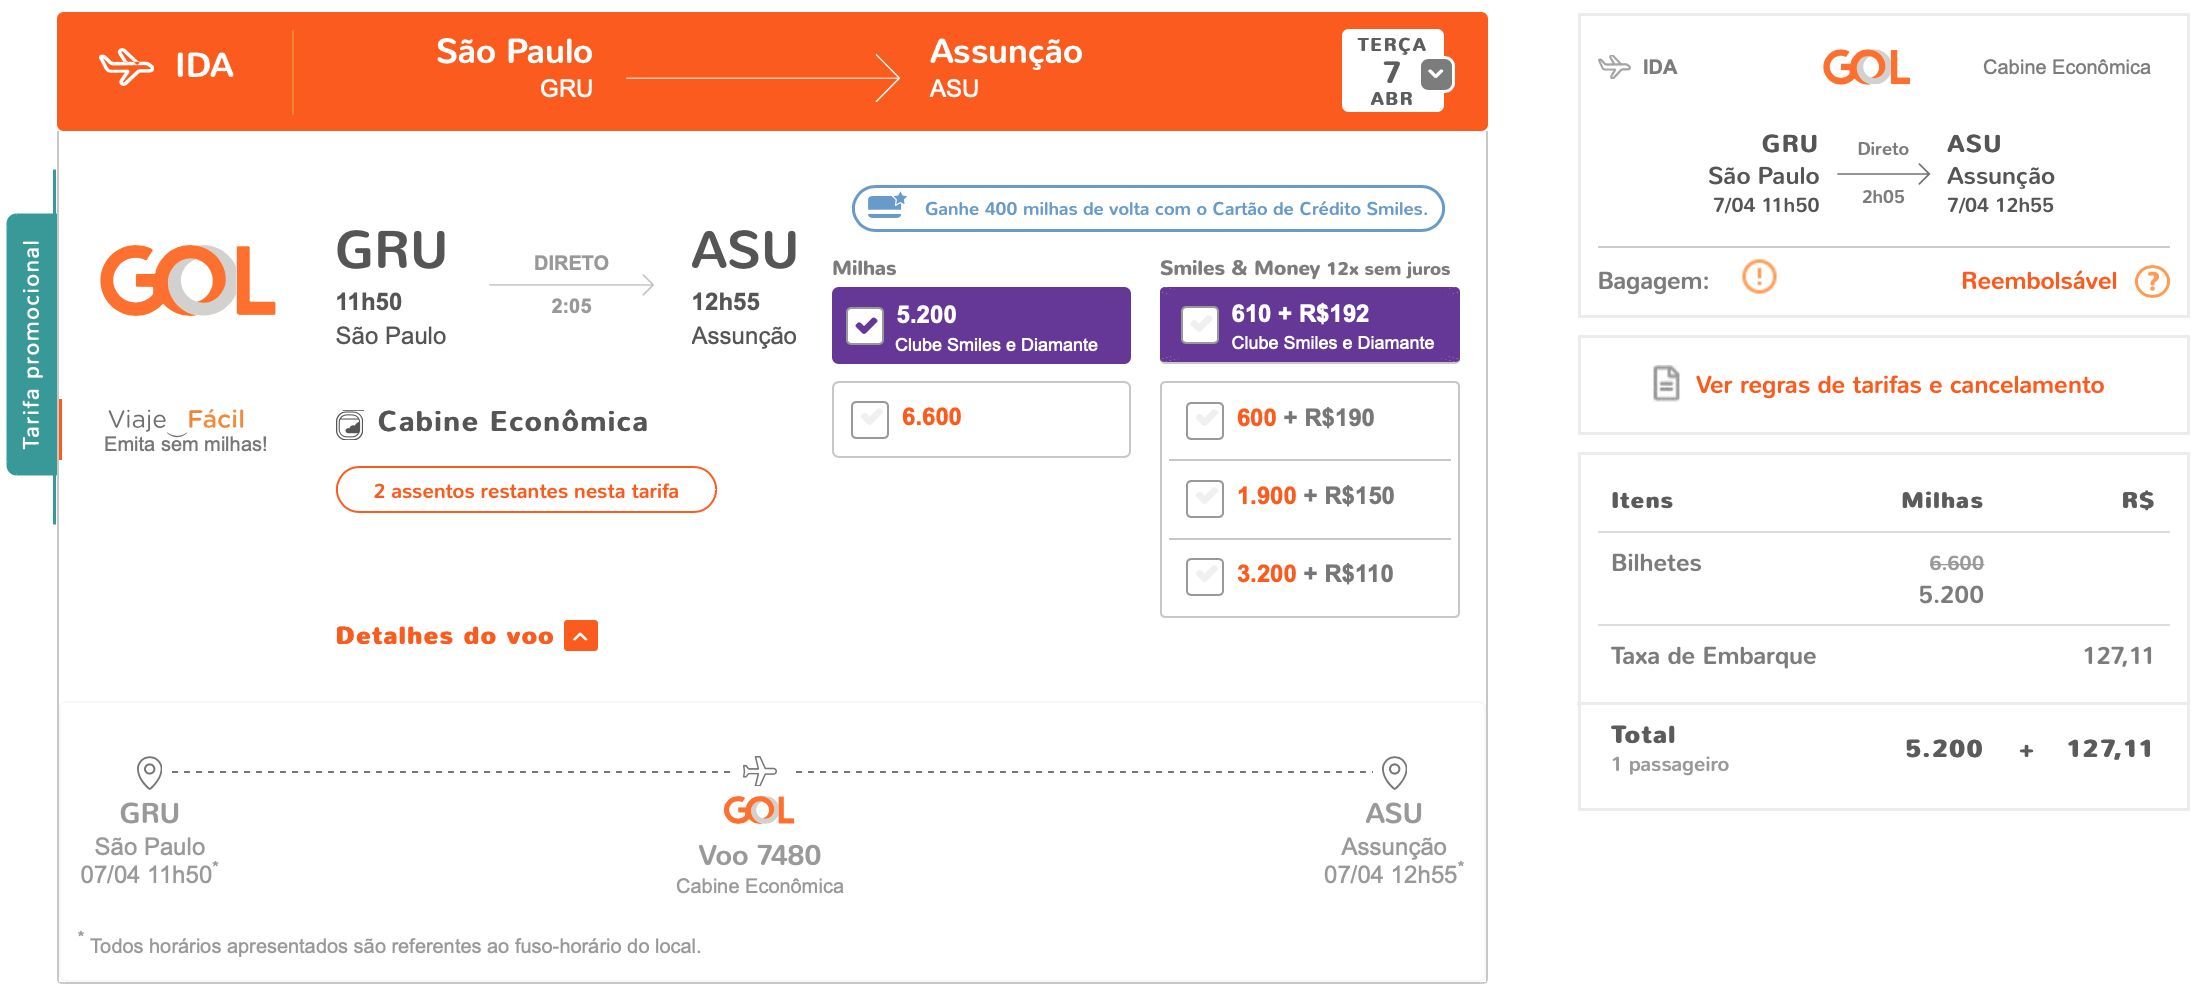2210x1008 pixels.
Task: Check the 1.900 + R$150 option
Action: 1205,498
